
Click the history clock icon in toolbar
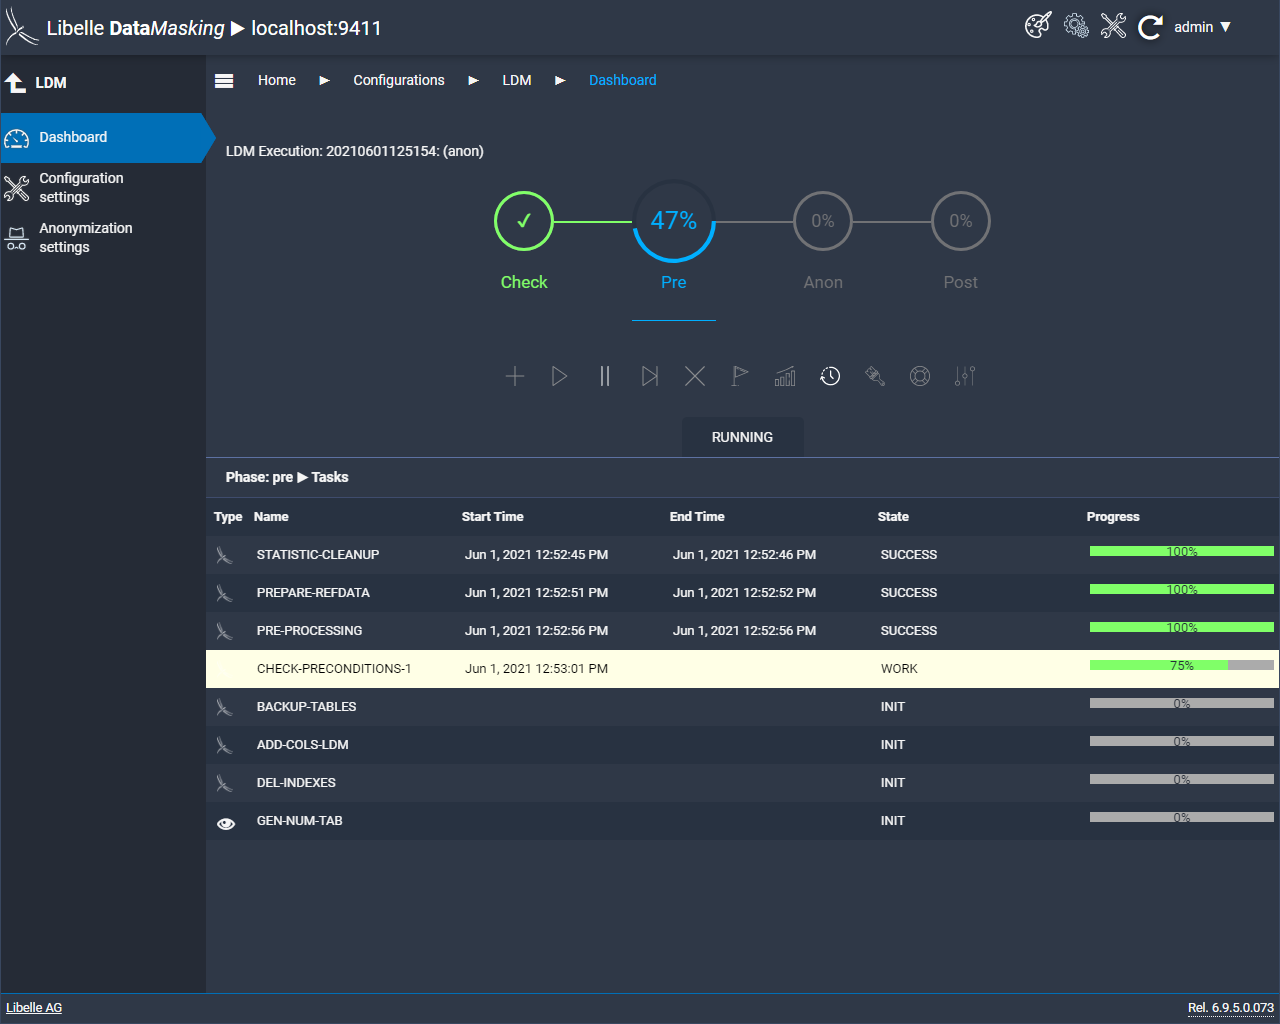830,376
